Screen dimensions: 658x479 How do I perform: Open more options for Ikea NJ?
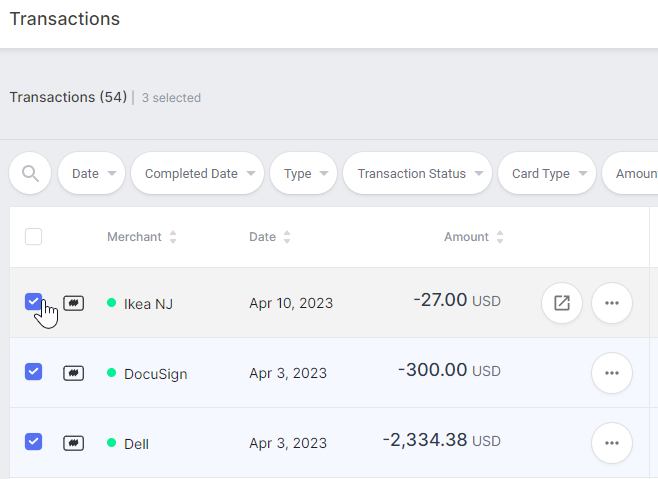coord(612,303)
